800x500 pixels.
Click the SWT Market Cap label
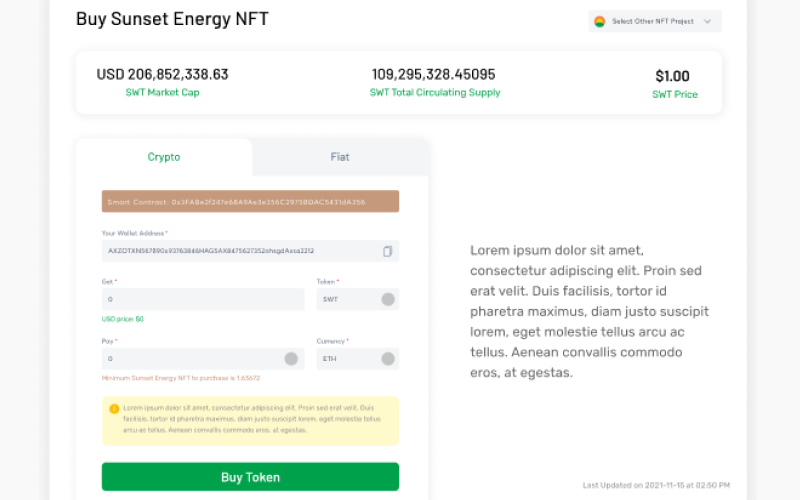(x=162, y=93)
